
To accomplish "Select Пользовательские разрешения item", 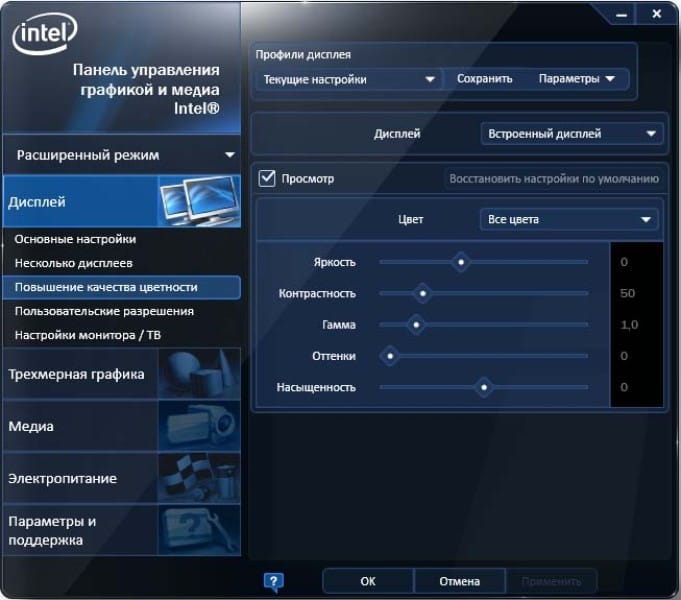I will [104, 312].
